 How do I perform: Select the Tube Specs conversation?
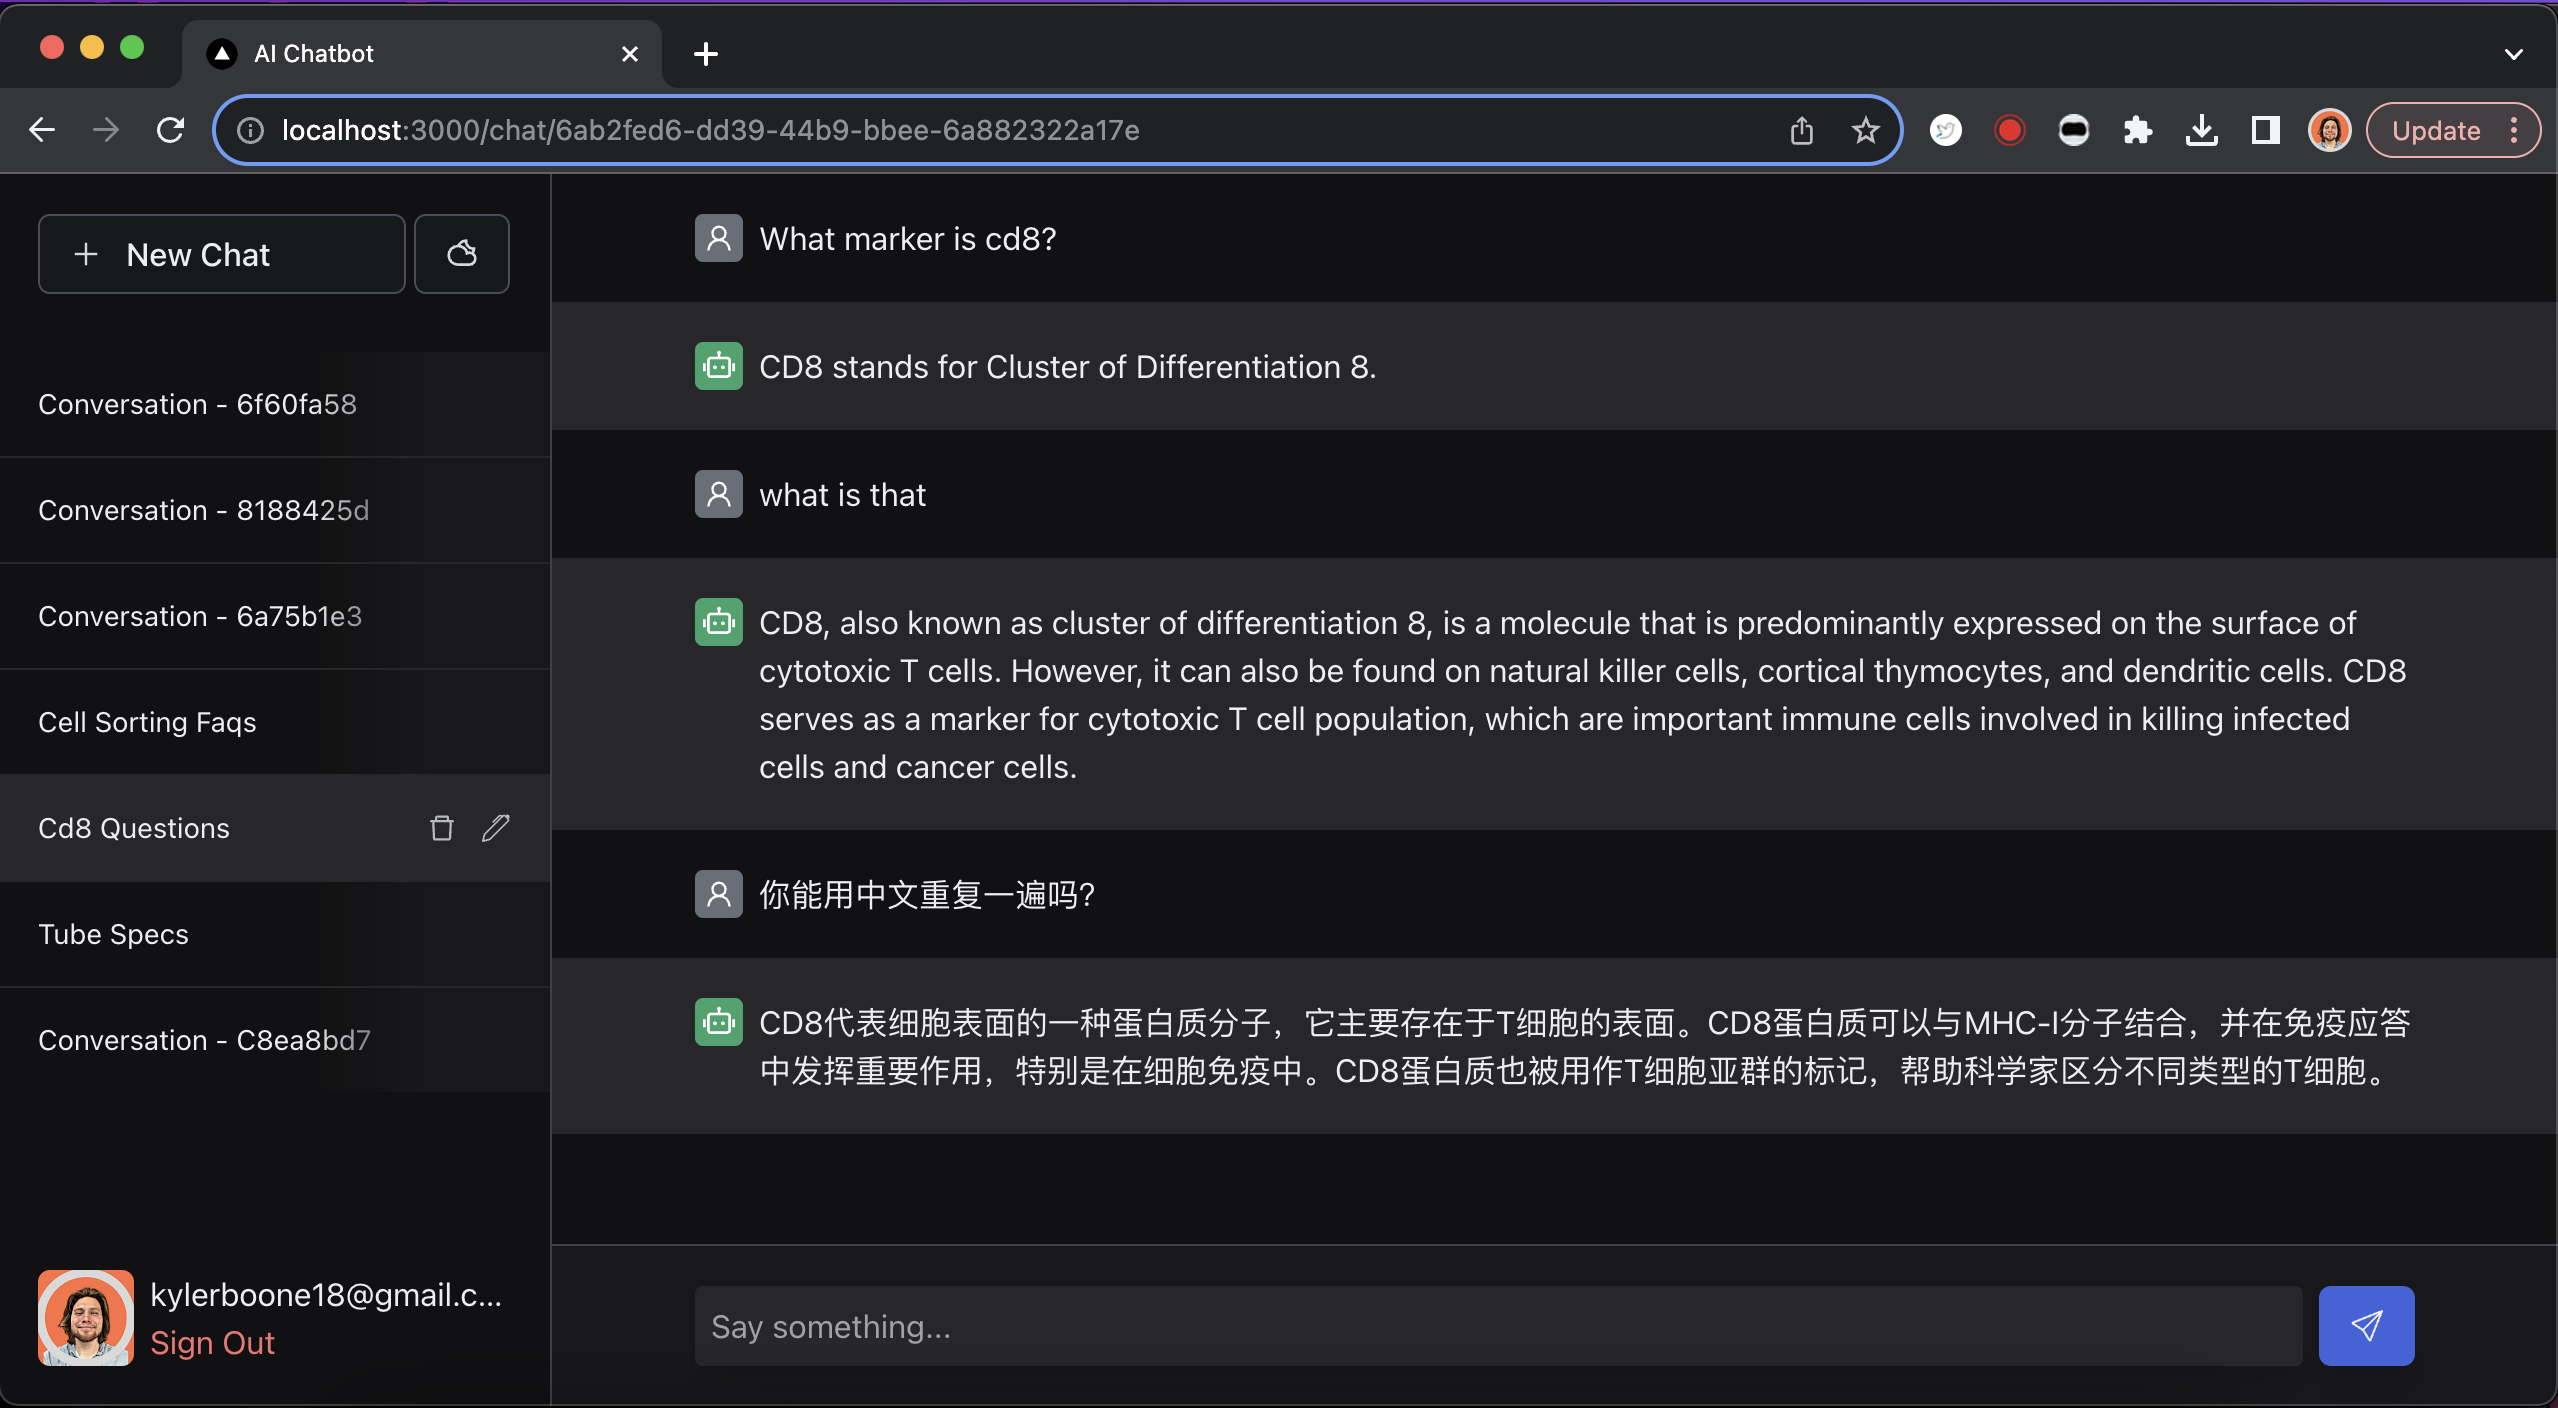click(x=113, y=934)
